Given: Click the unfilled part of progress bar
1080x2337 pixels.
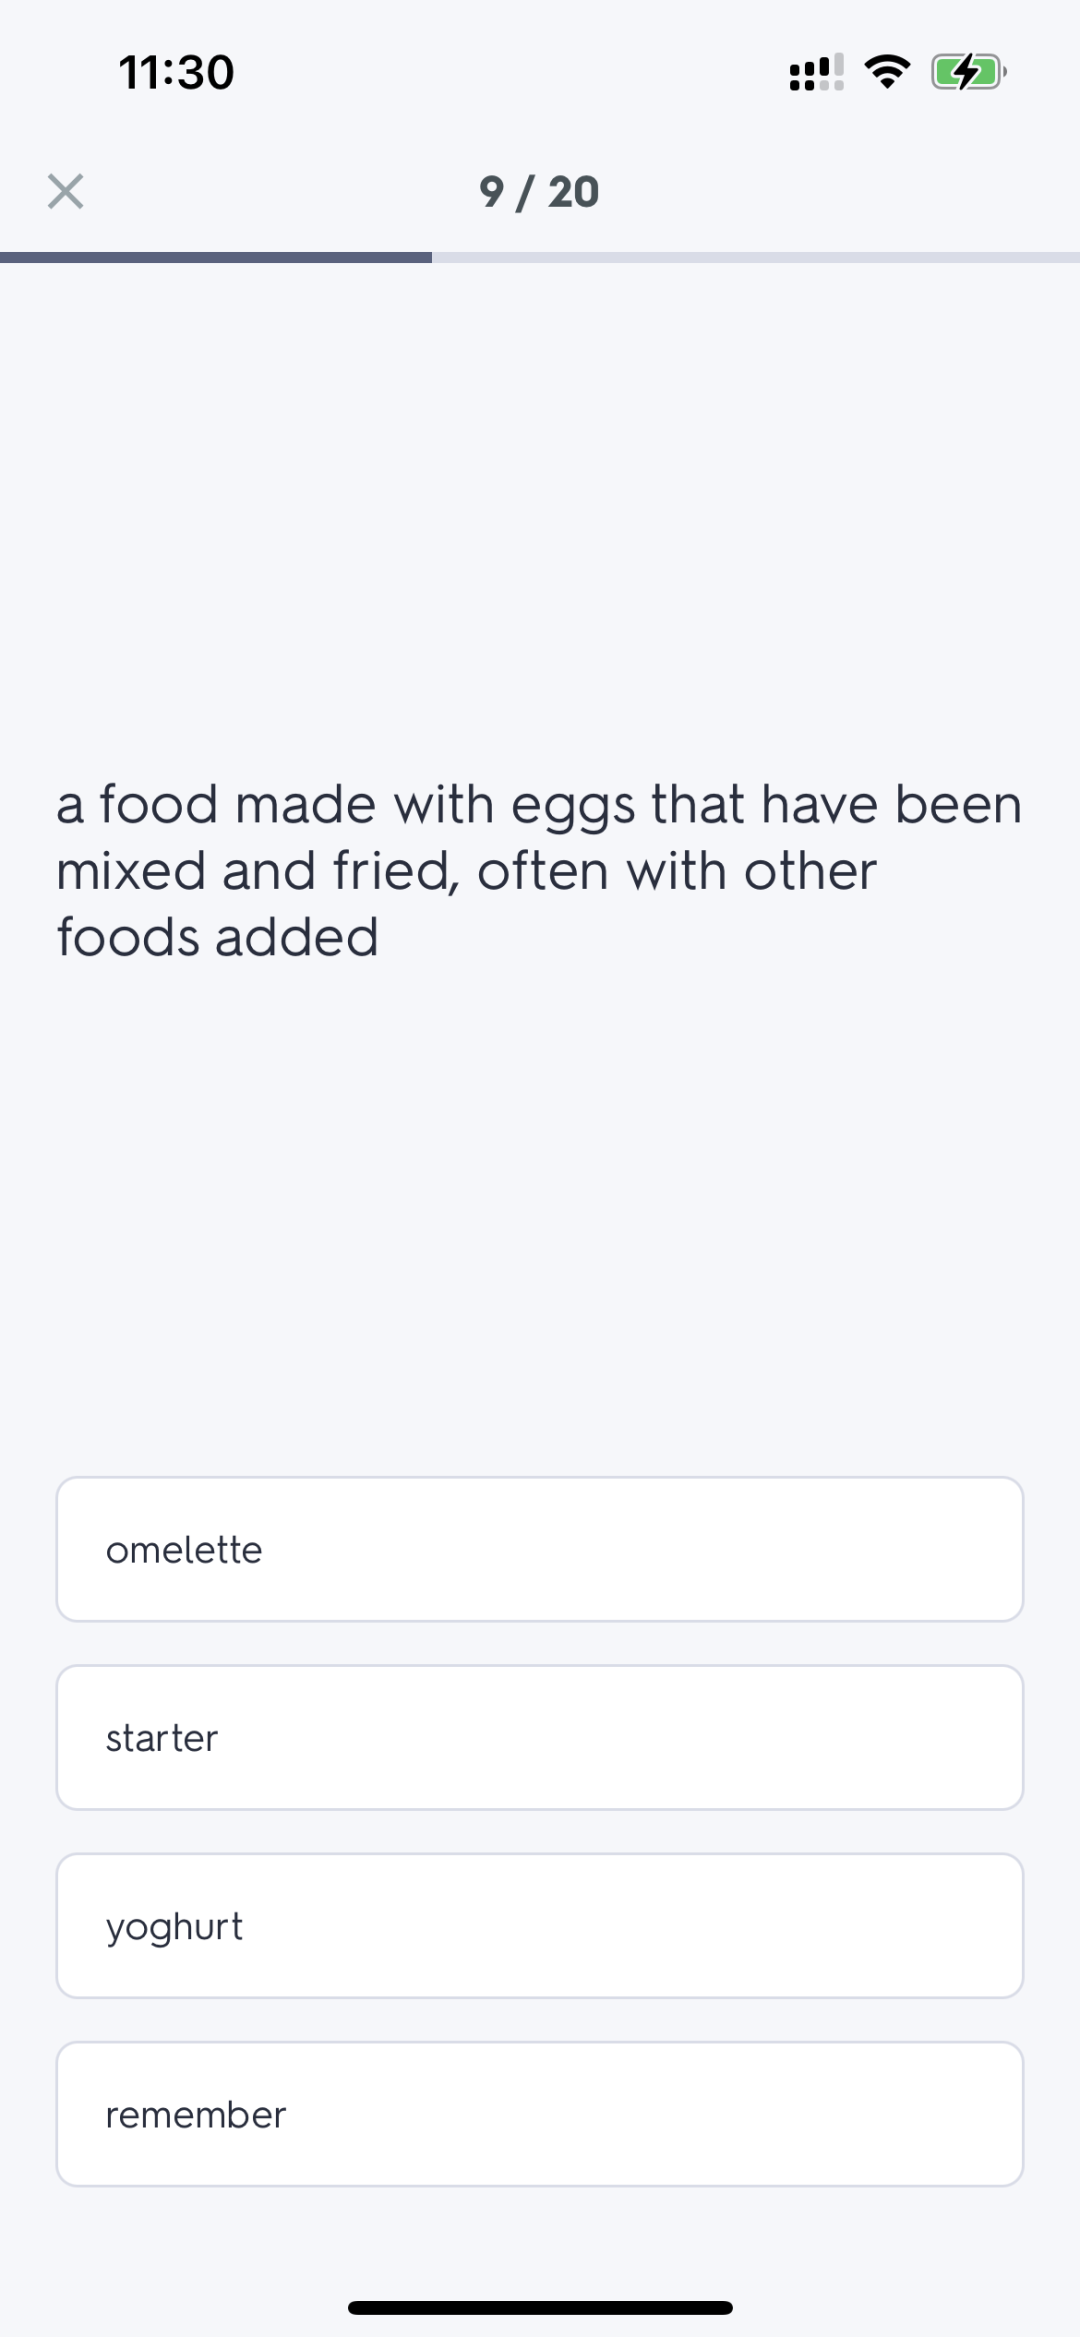Looking at the screenshot, I should (x=756, y=258).
